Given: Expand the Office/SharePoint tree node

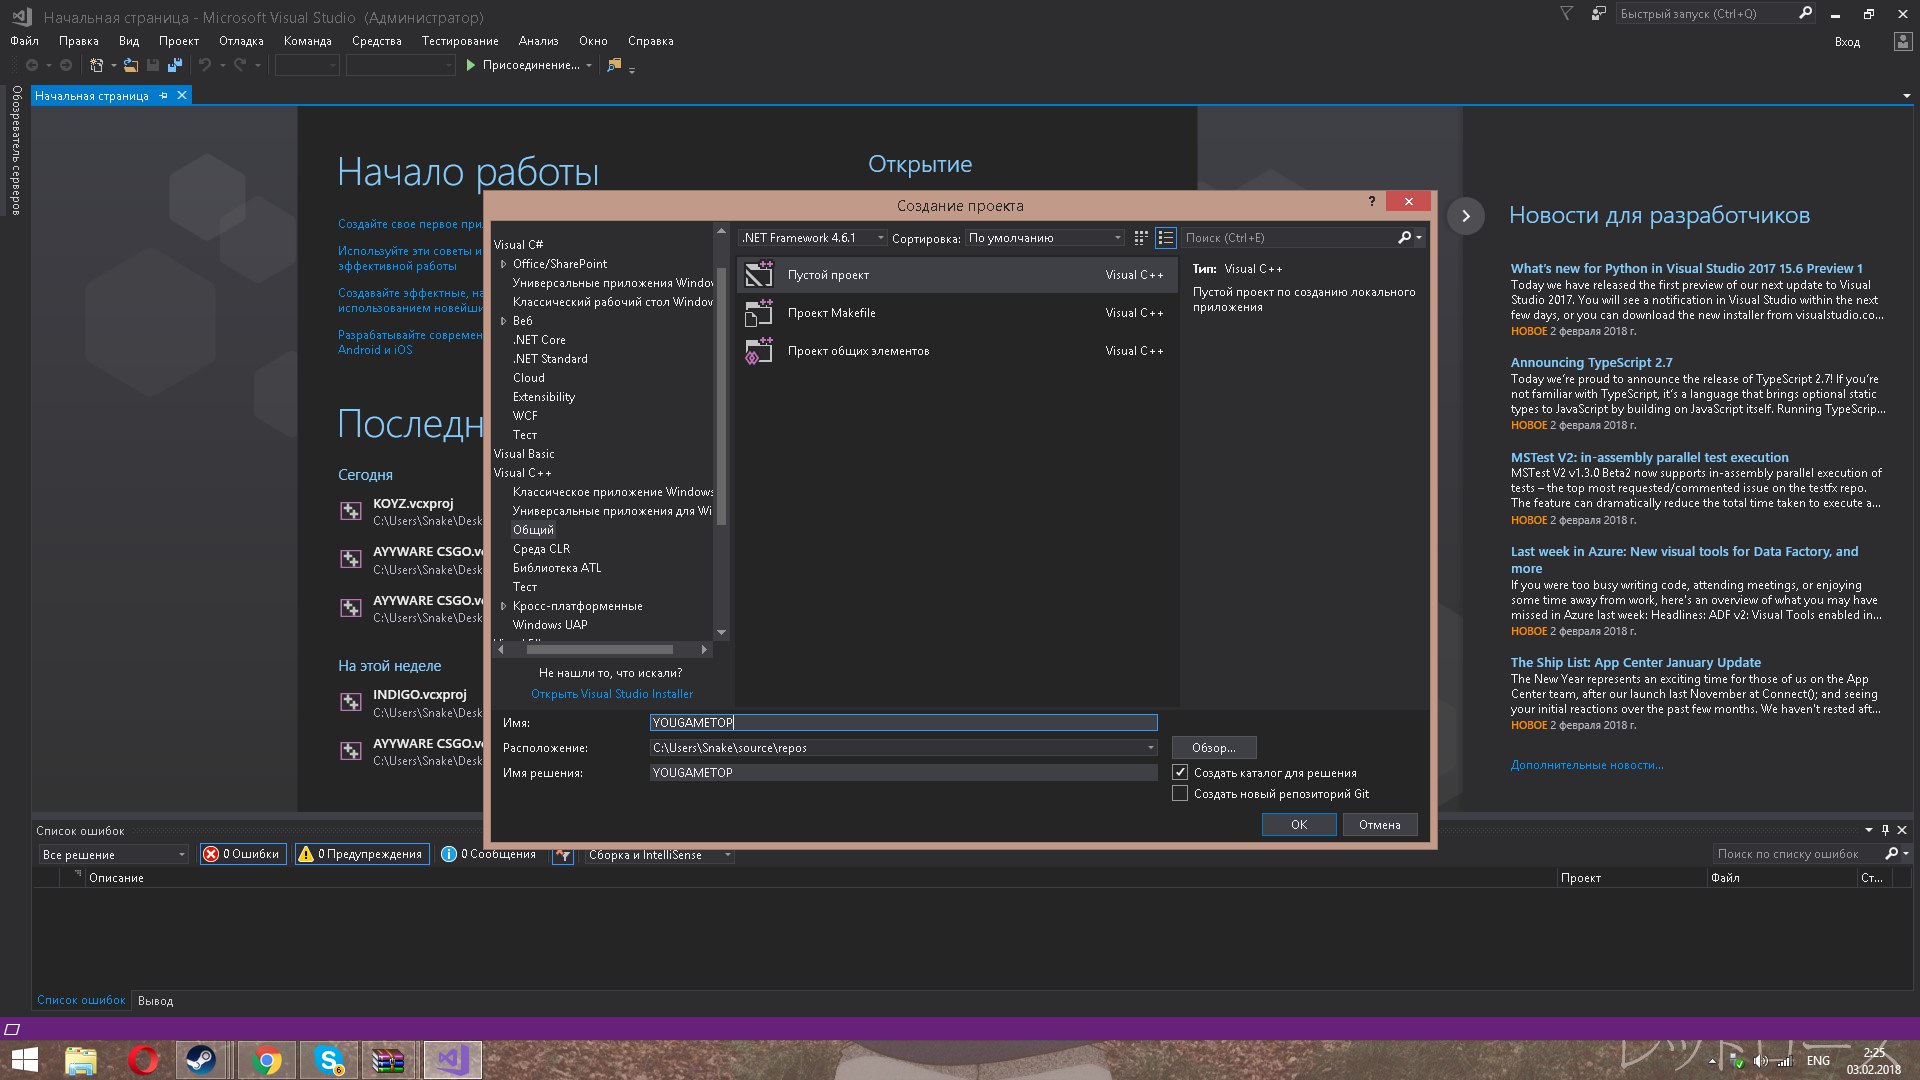Looking at the screenshot, I should (x=503, y=264).
